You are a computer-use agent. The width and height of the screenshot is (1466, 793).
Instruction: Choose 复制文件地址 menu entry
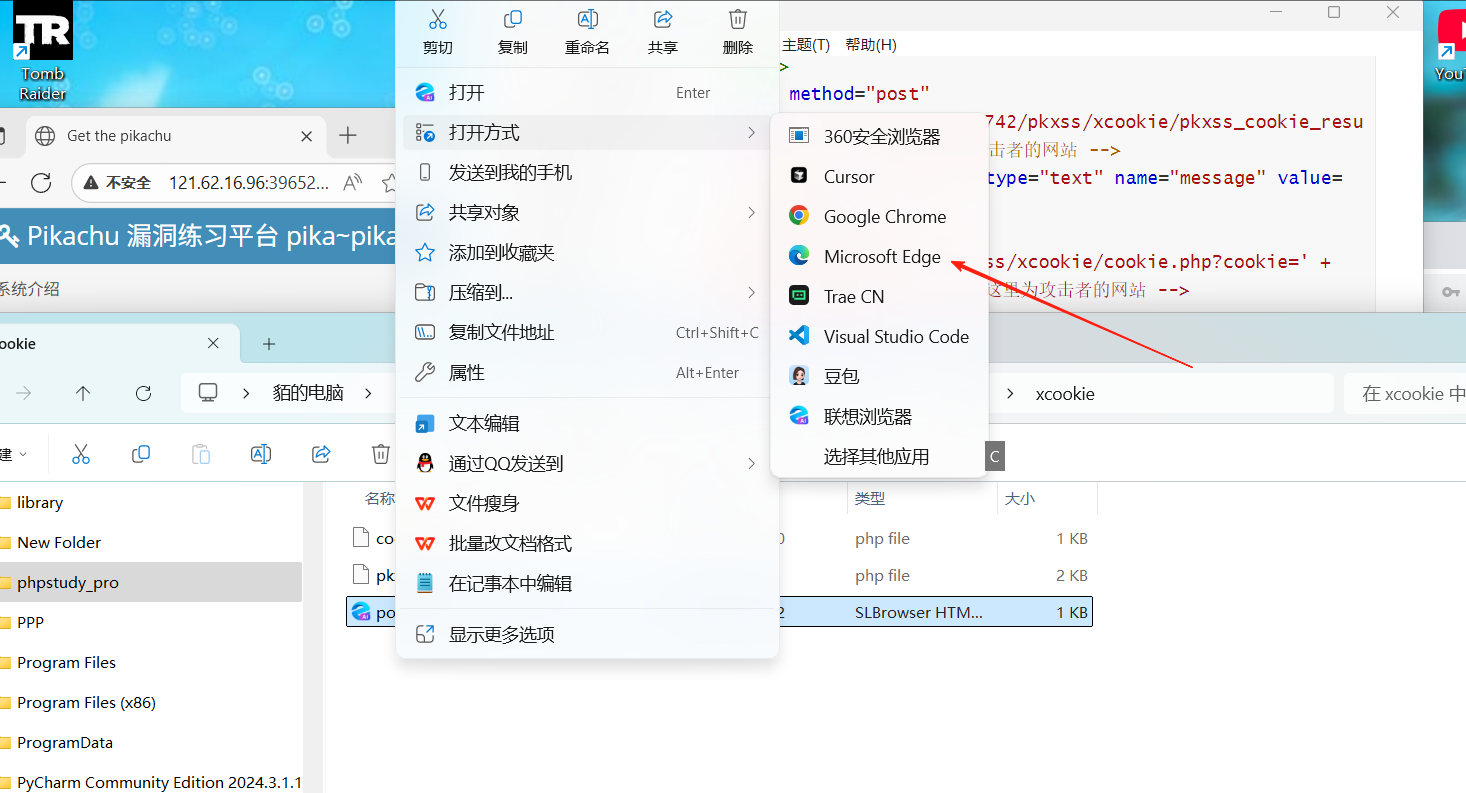coord(587,332)
